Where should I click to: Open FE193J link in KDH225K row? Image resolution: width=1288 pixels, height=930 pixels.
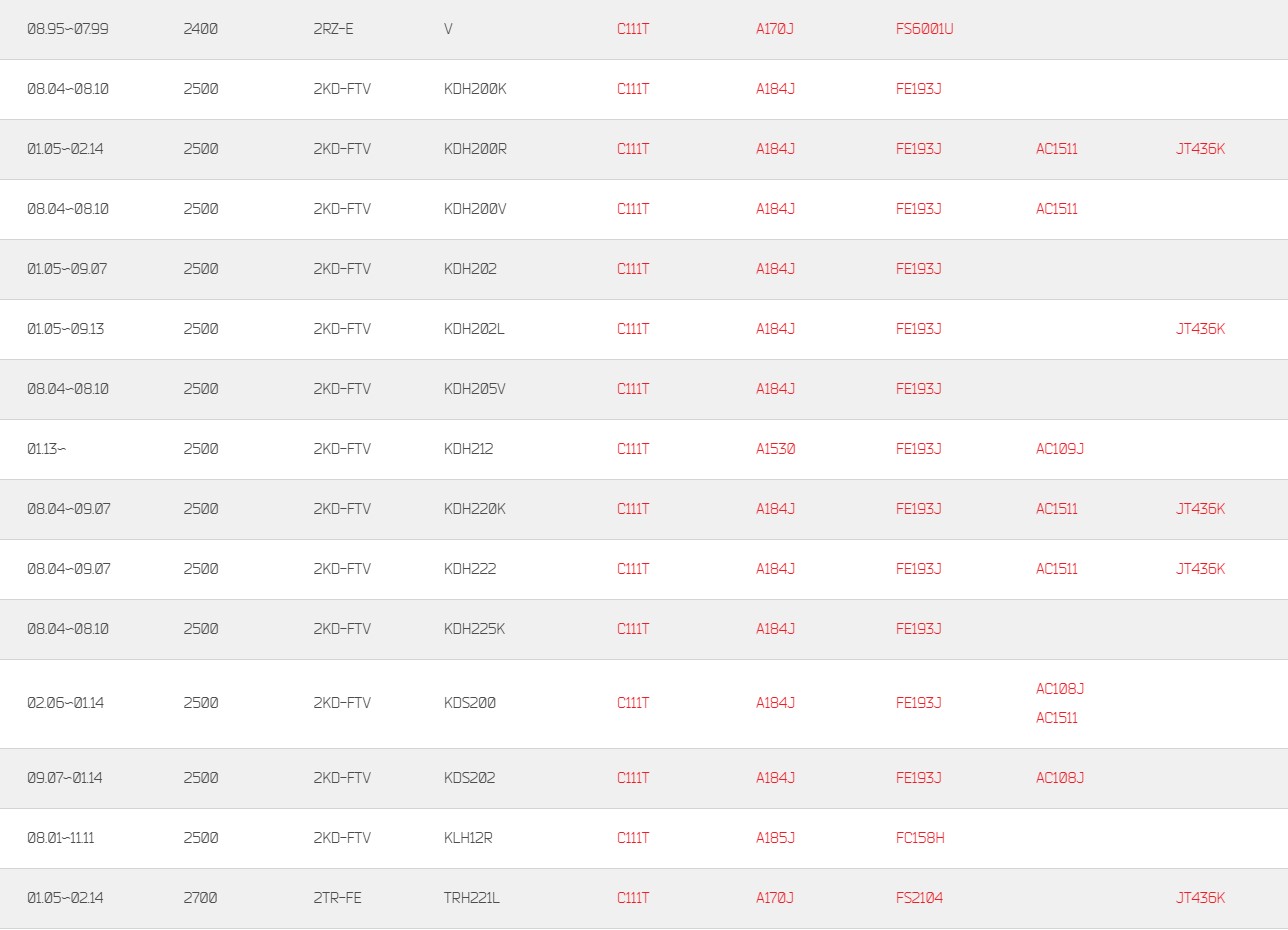tap(919, 629)
